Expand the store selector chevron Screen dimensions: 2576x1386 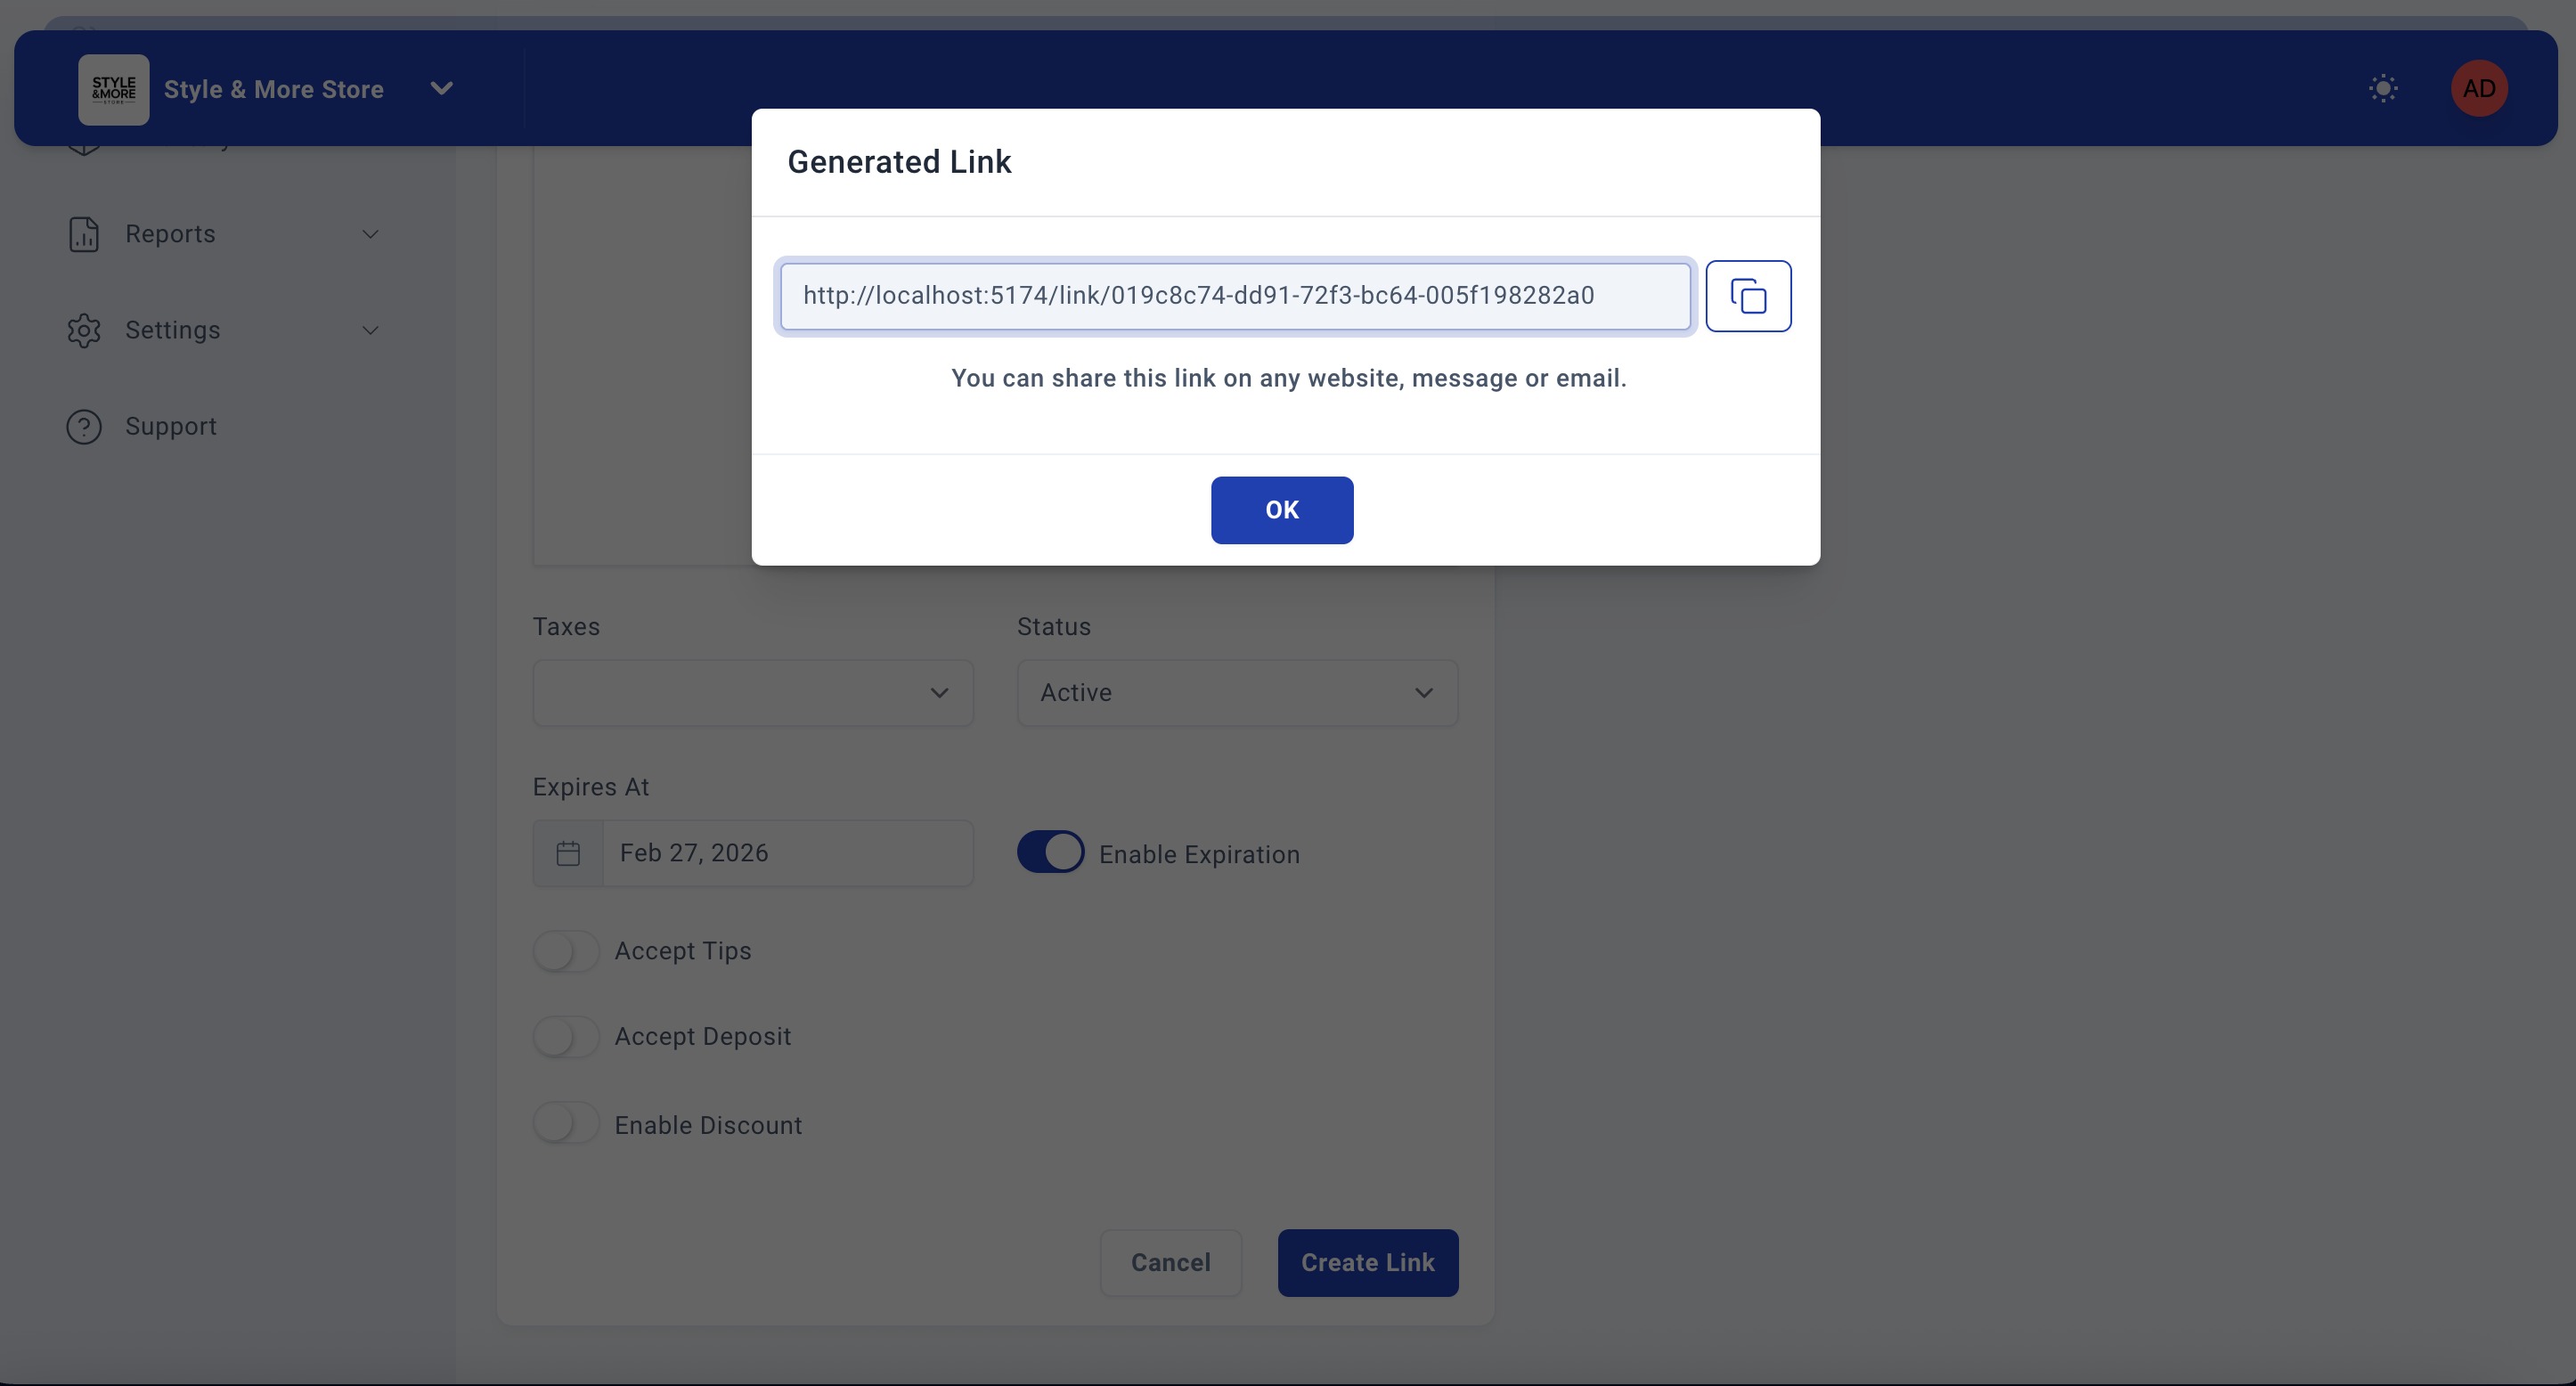point(441,89)
